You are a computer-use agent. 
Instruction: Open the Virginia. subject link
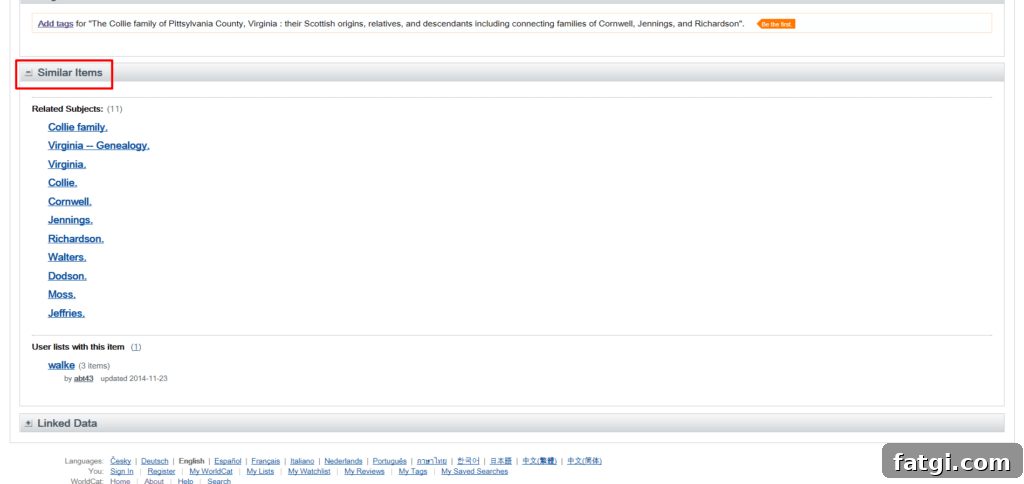pos(67,165)
